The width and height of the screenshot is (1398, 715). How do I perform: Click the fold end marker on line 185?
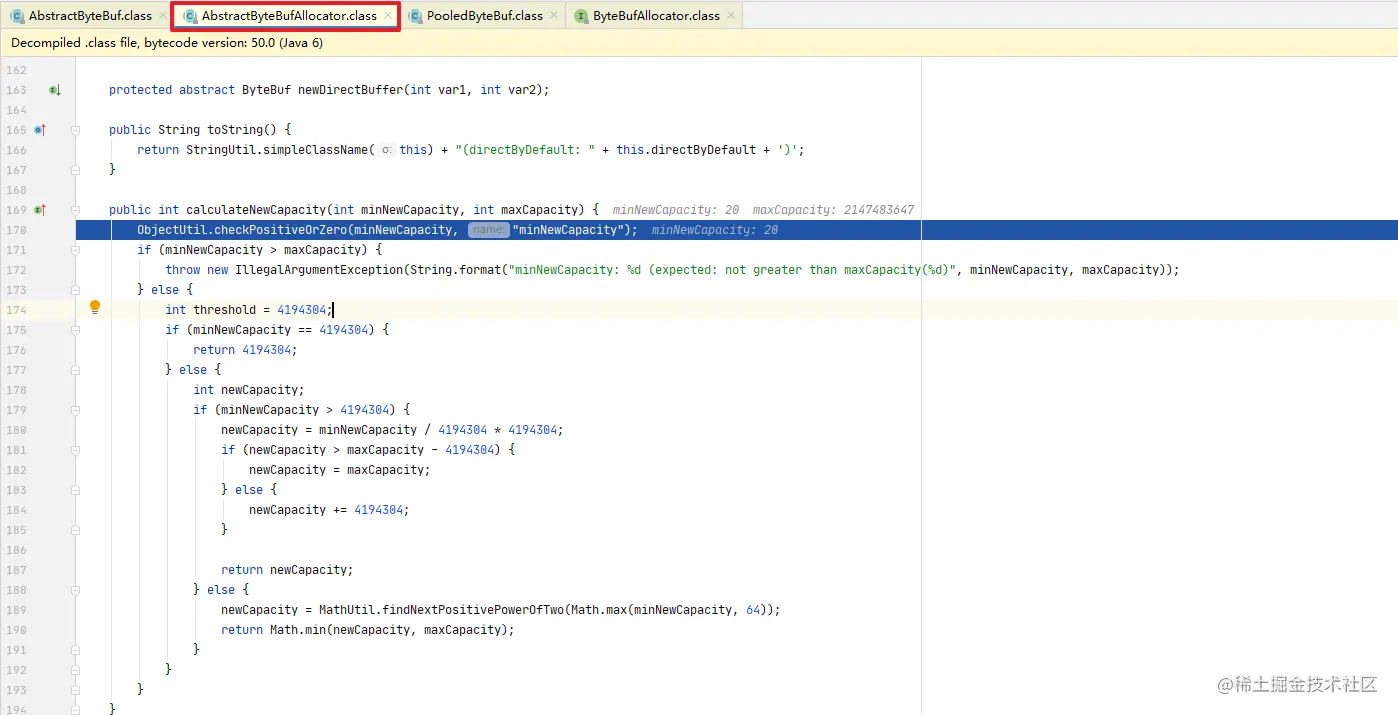point(76,530)
